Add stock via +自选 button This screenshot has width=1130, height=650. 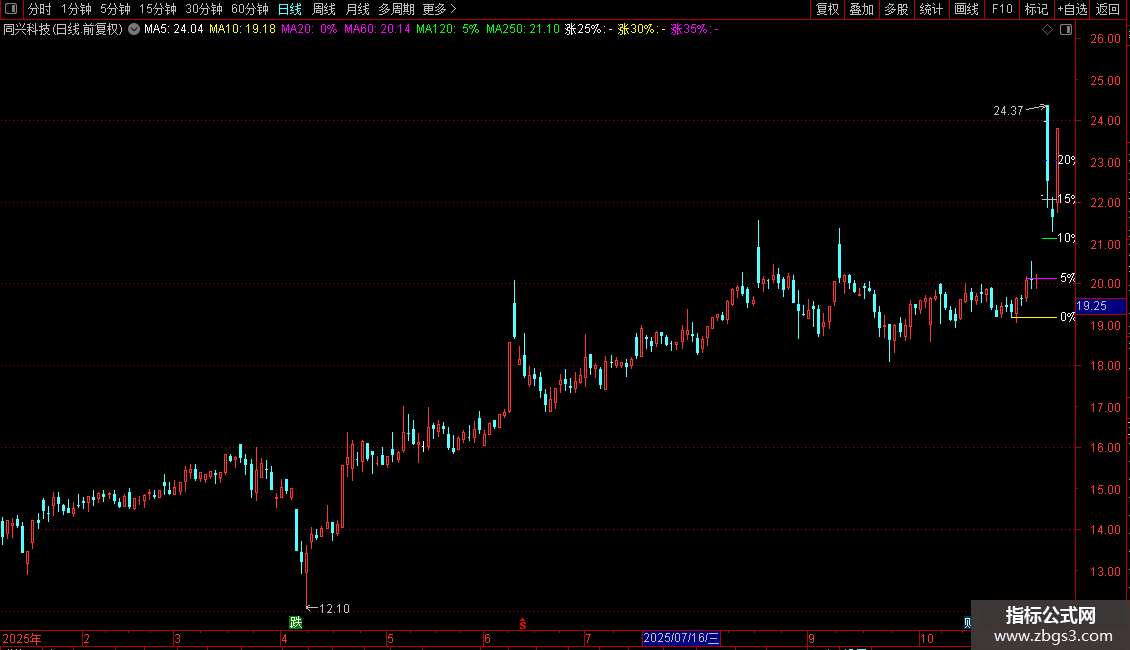(1072, 9)
